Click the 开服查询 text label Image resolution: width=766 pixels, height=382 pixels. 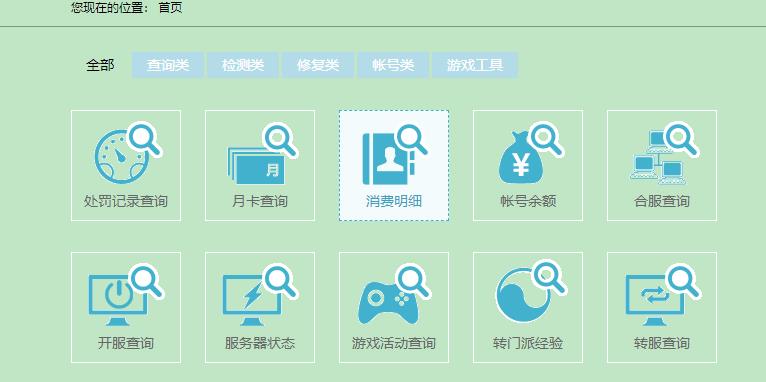click(126, 343)
